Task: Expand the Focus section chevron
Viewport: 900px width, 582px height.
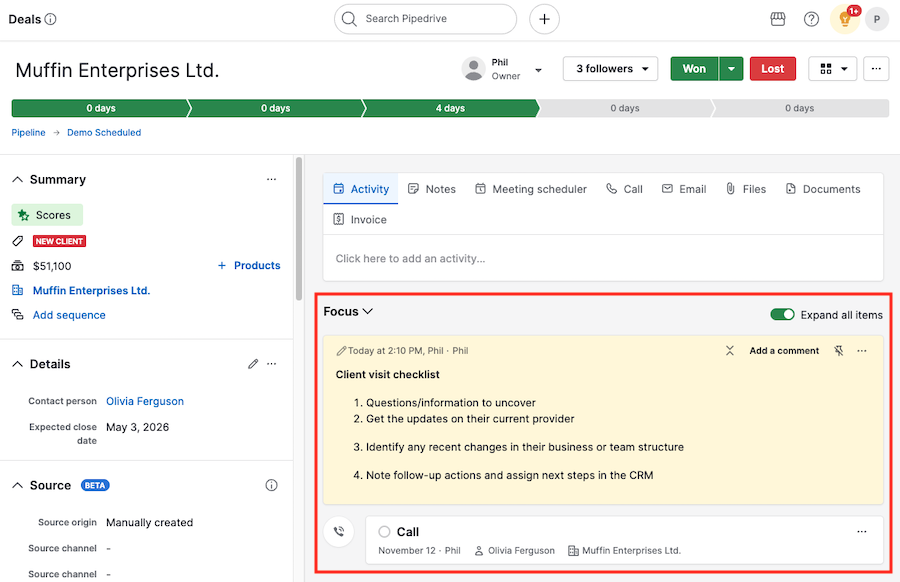Action: pos(368,312)
